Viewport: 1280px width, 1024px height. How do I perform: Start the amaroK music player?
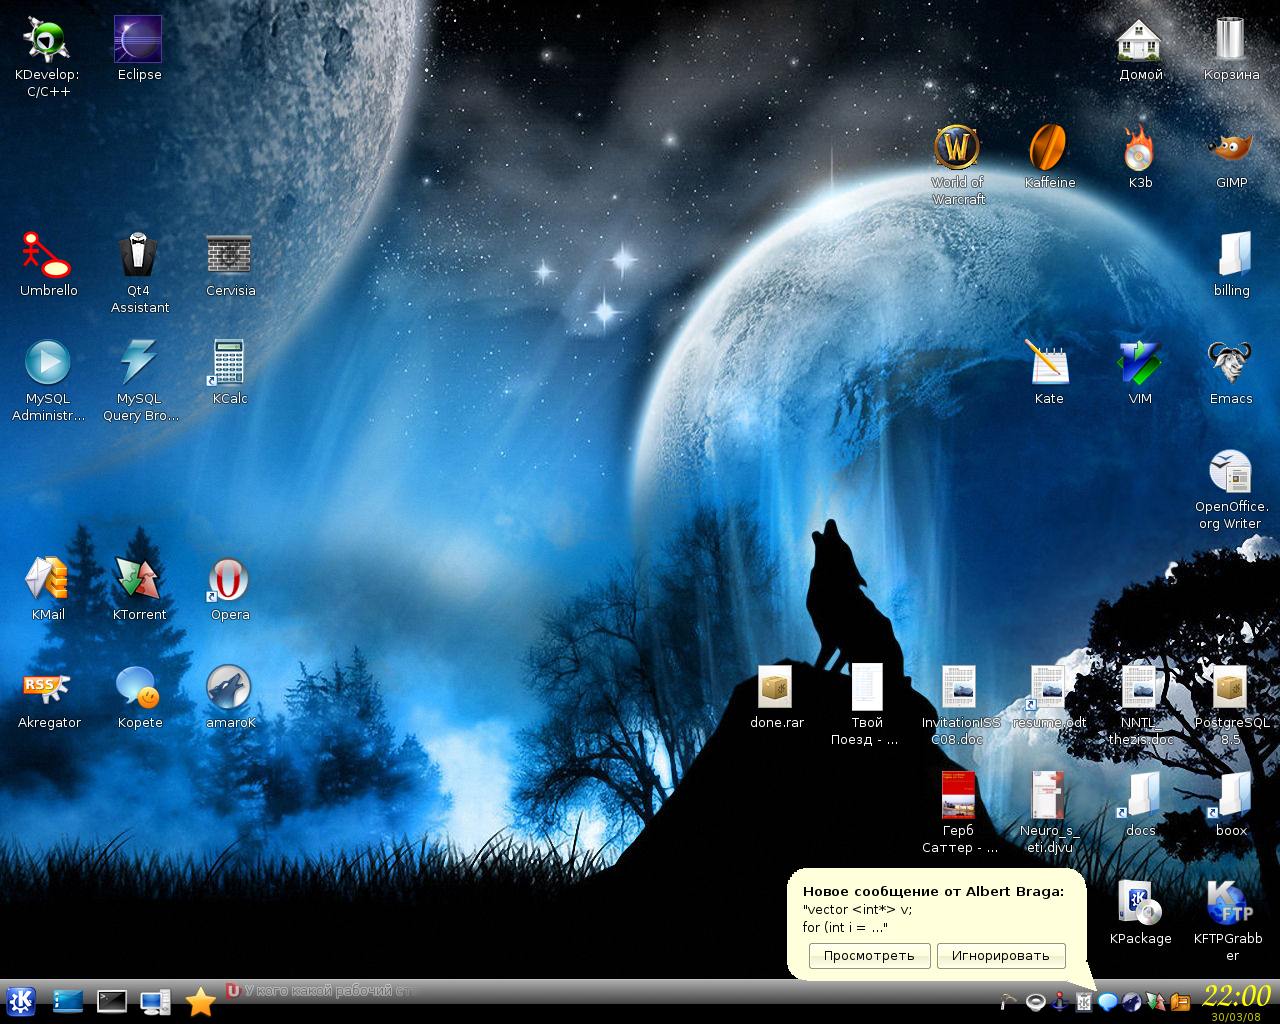[x=229, y=688]
